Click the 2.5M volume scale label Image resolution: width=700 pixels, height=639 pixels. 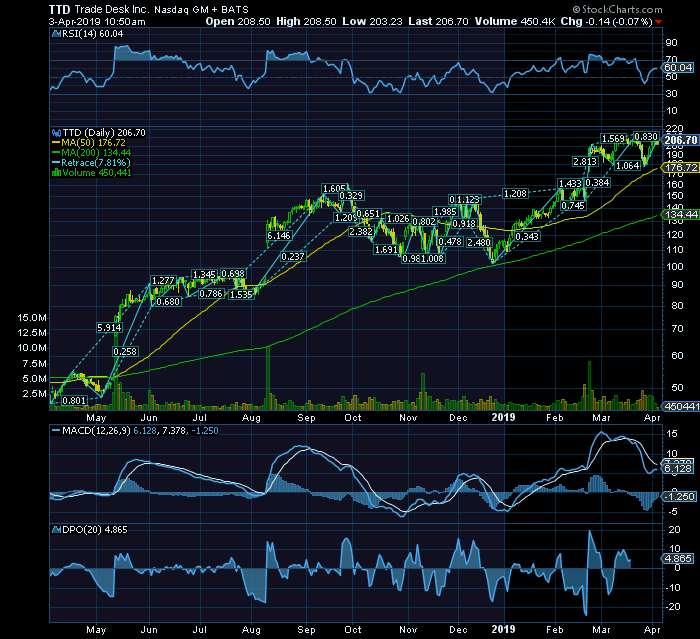click(x=35, y=394)
